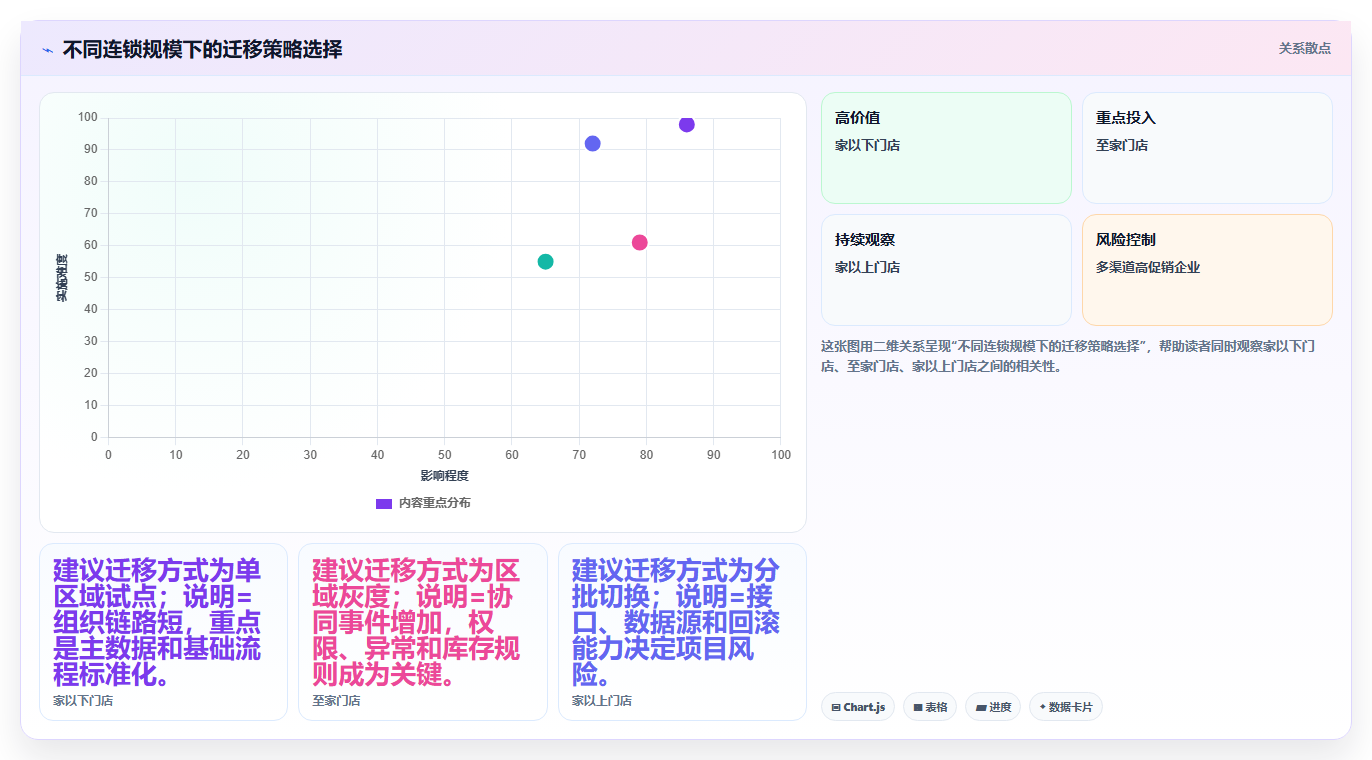Click the 关系散点 label in header

tap(1304, 48)
